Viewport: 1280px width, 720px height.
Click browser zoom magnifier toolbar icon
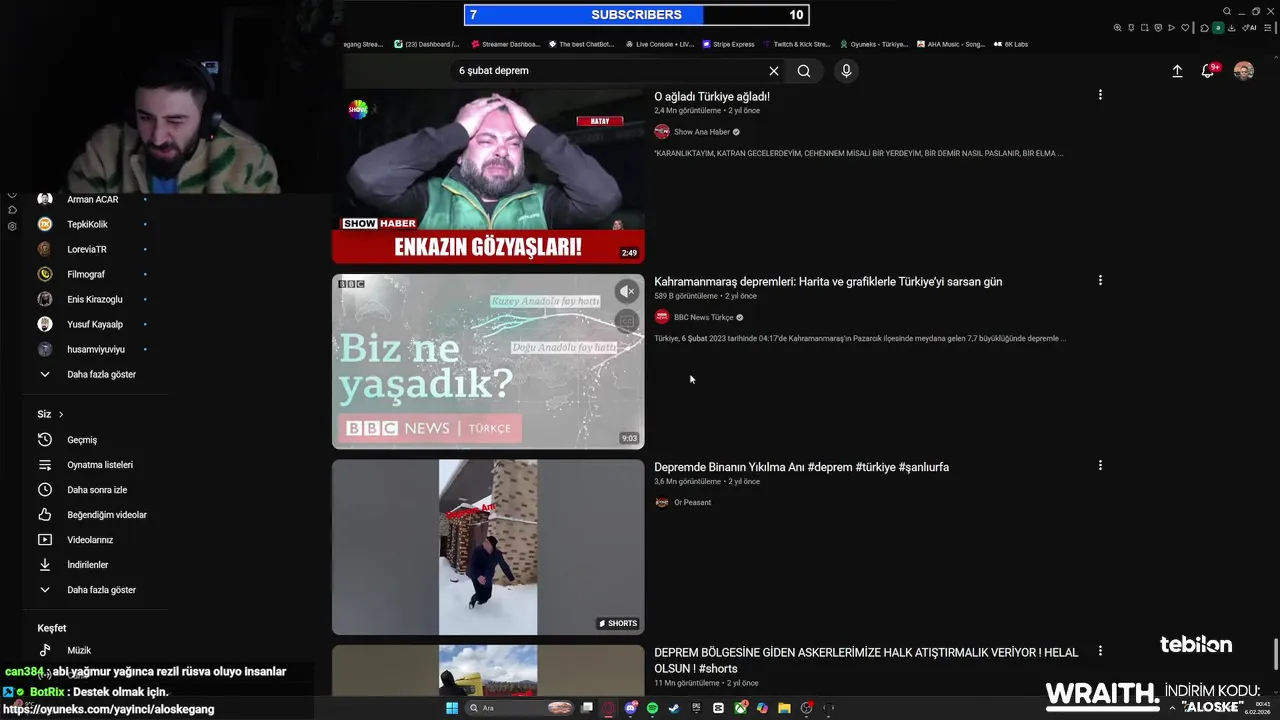(x=1117, y=27)
